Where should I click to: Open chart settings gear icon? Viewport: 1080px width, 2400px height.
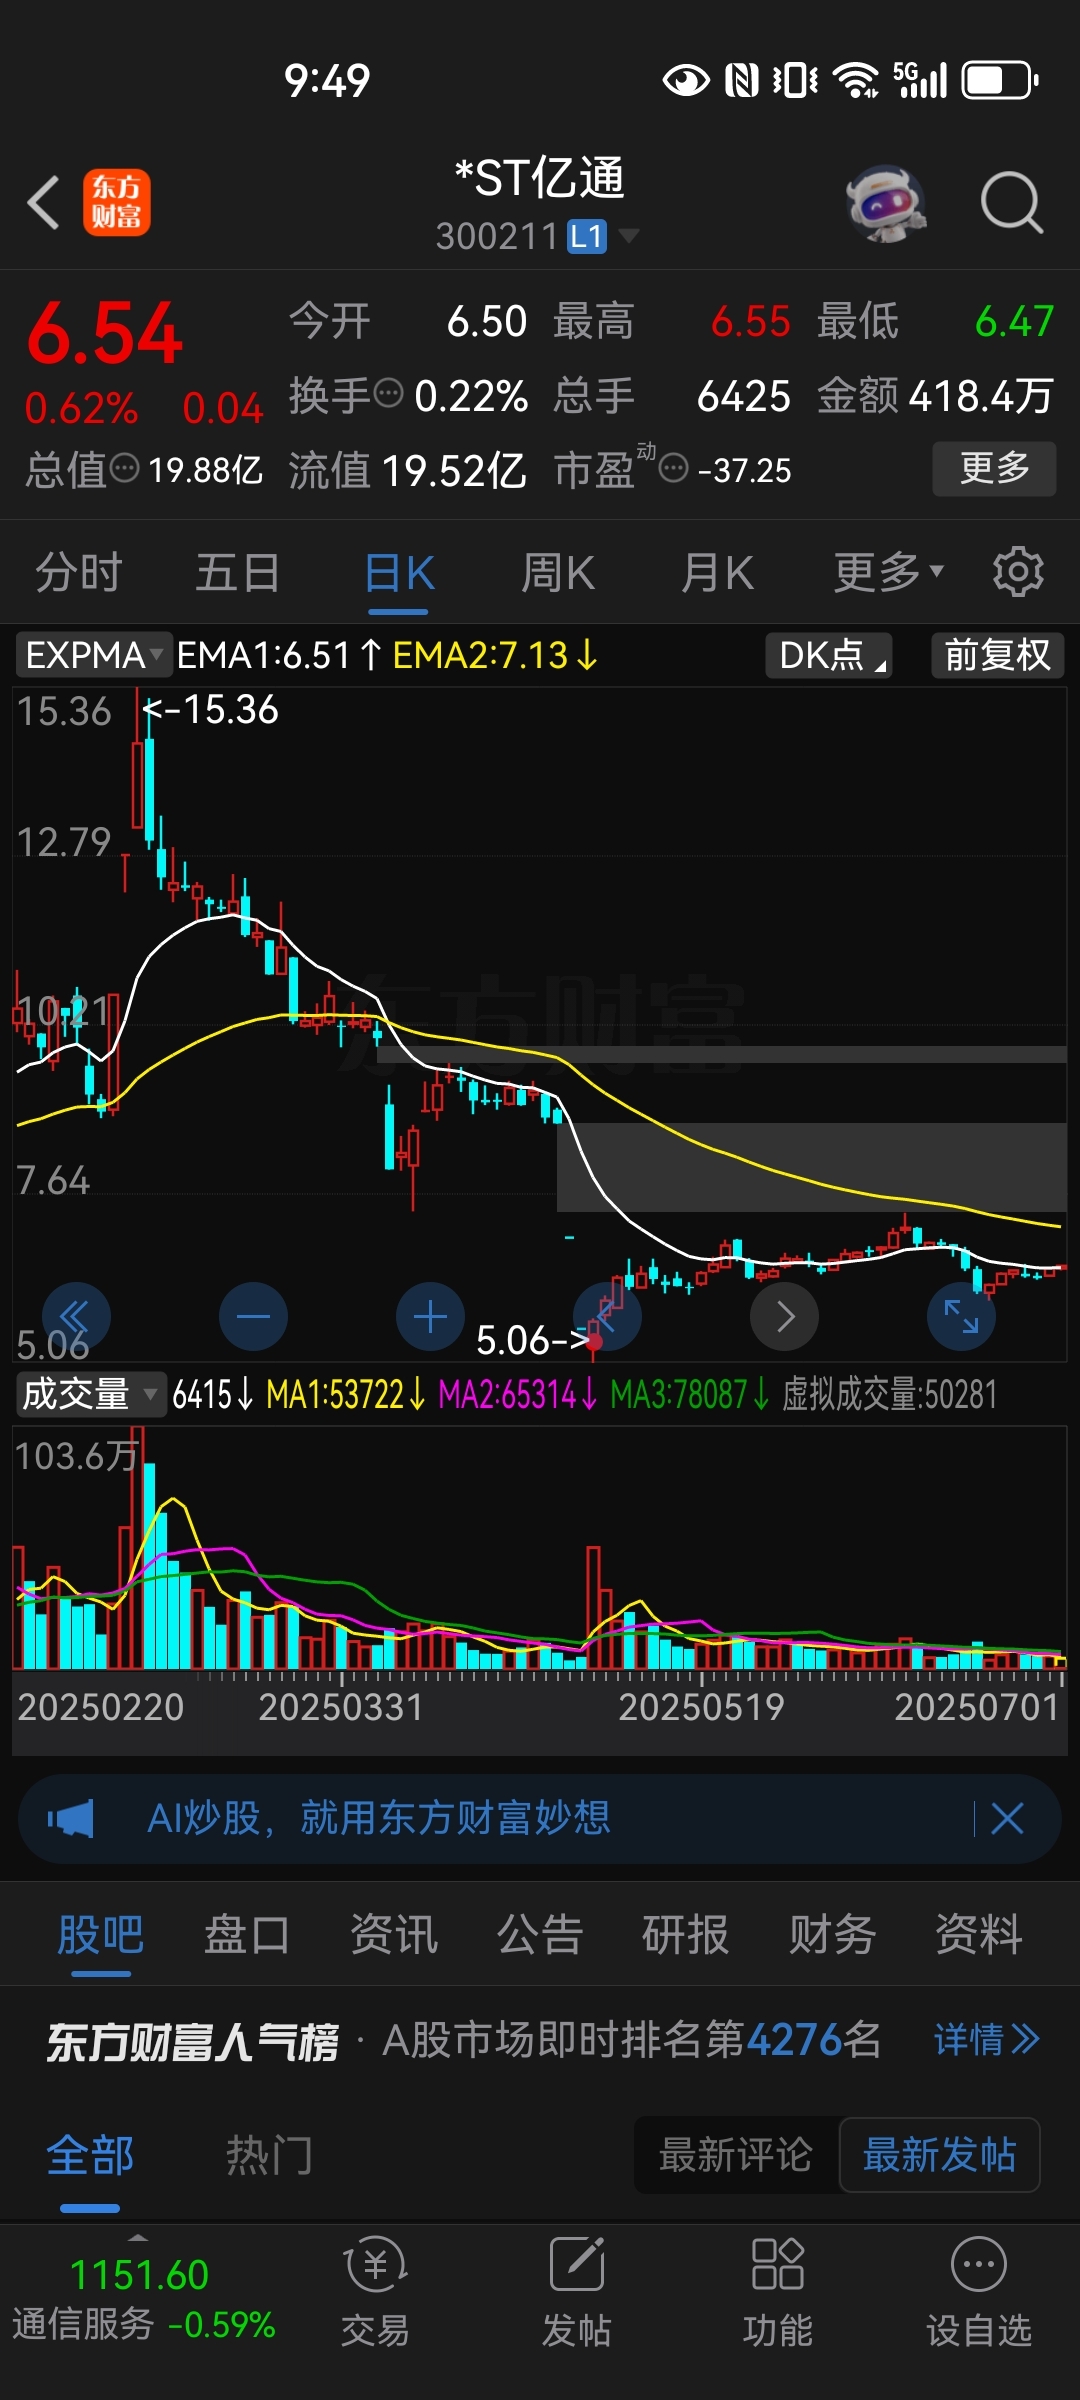(x=1018, y=572)
